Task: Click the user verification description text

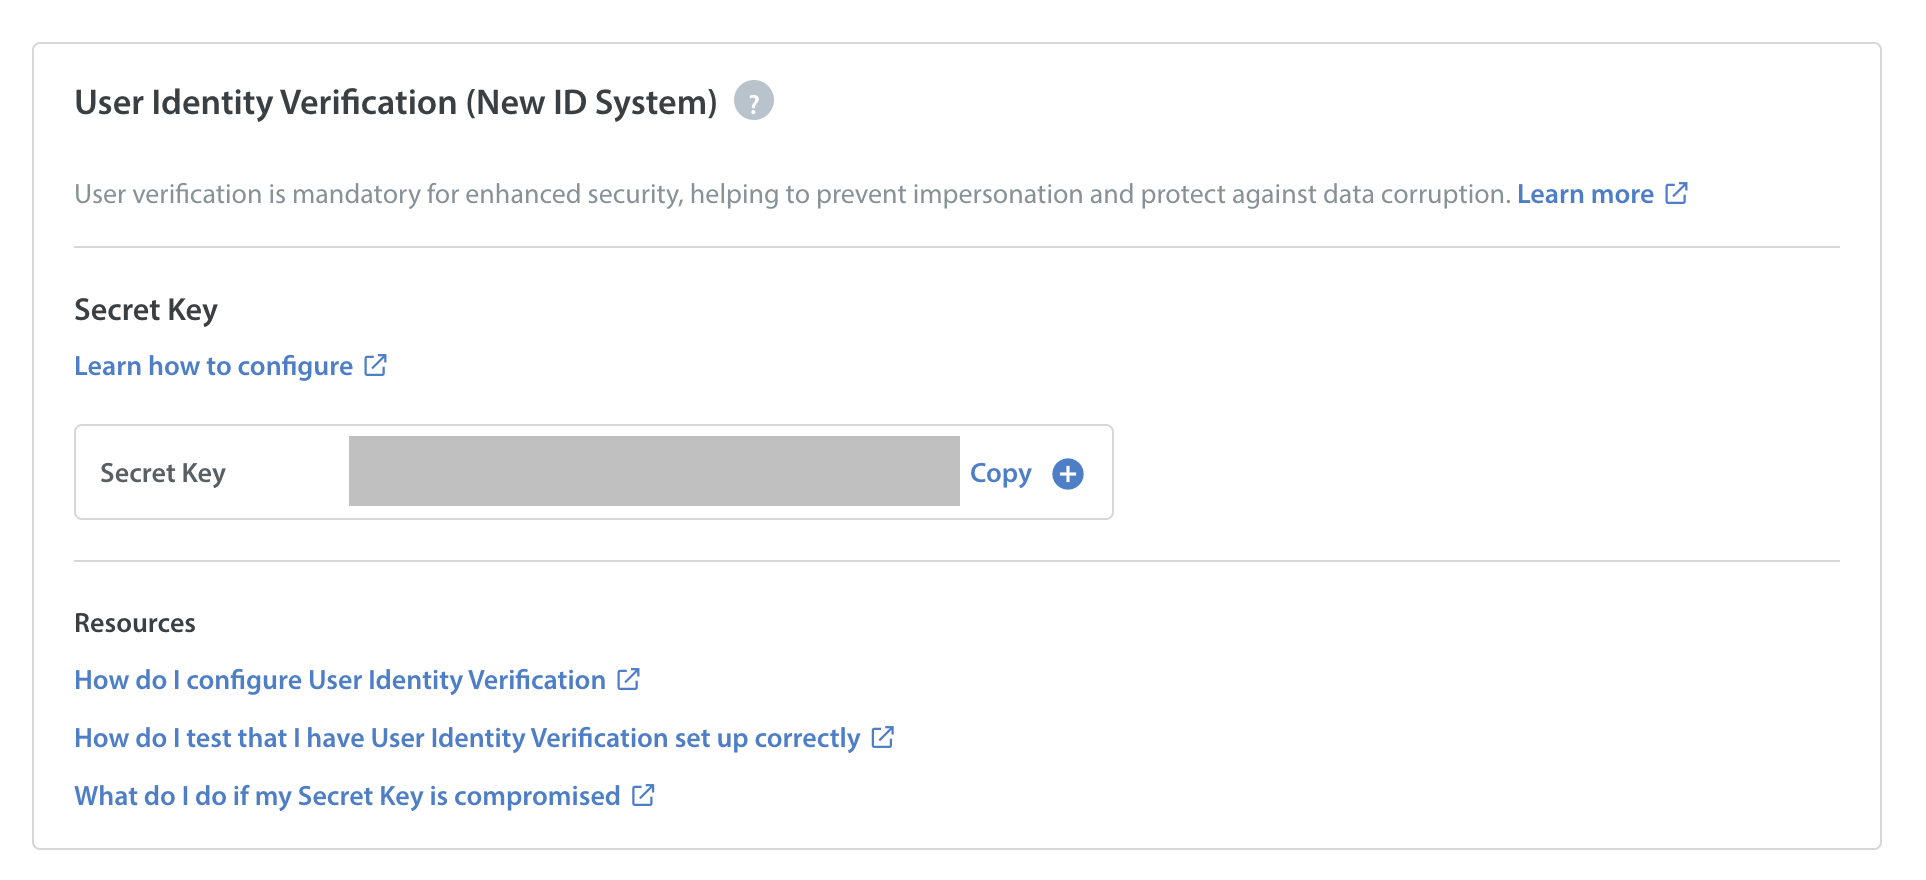Action: [x=792, y=194]
